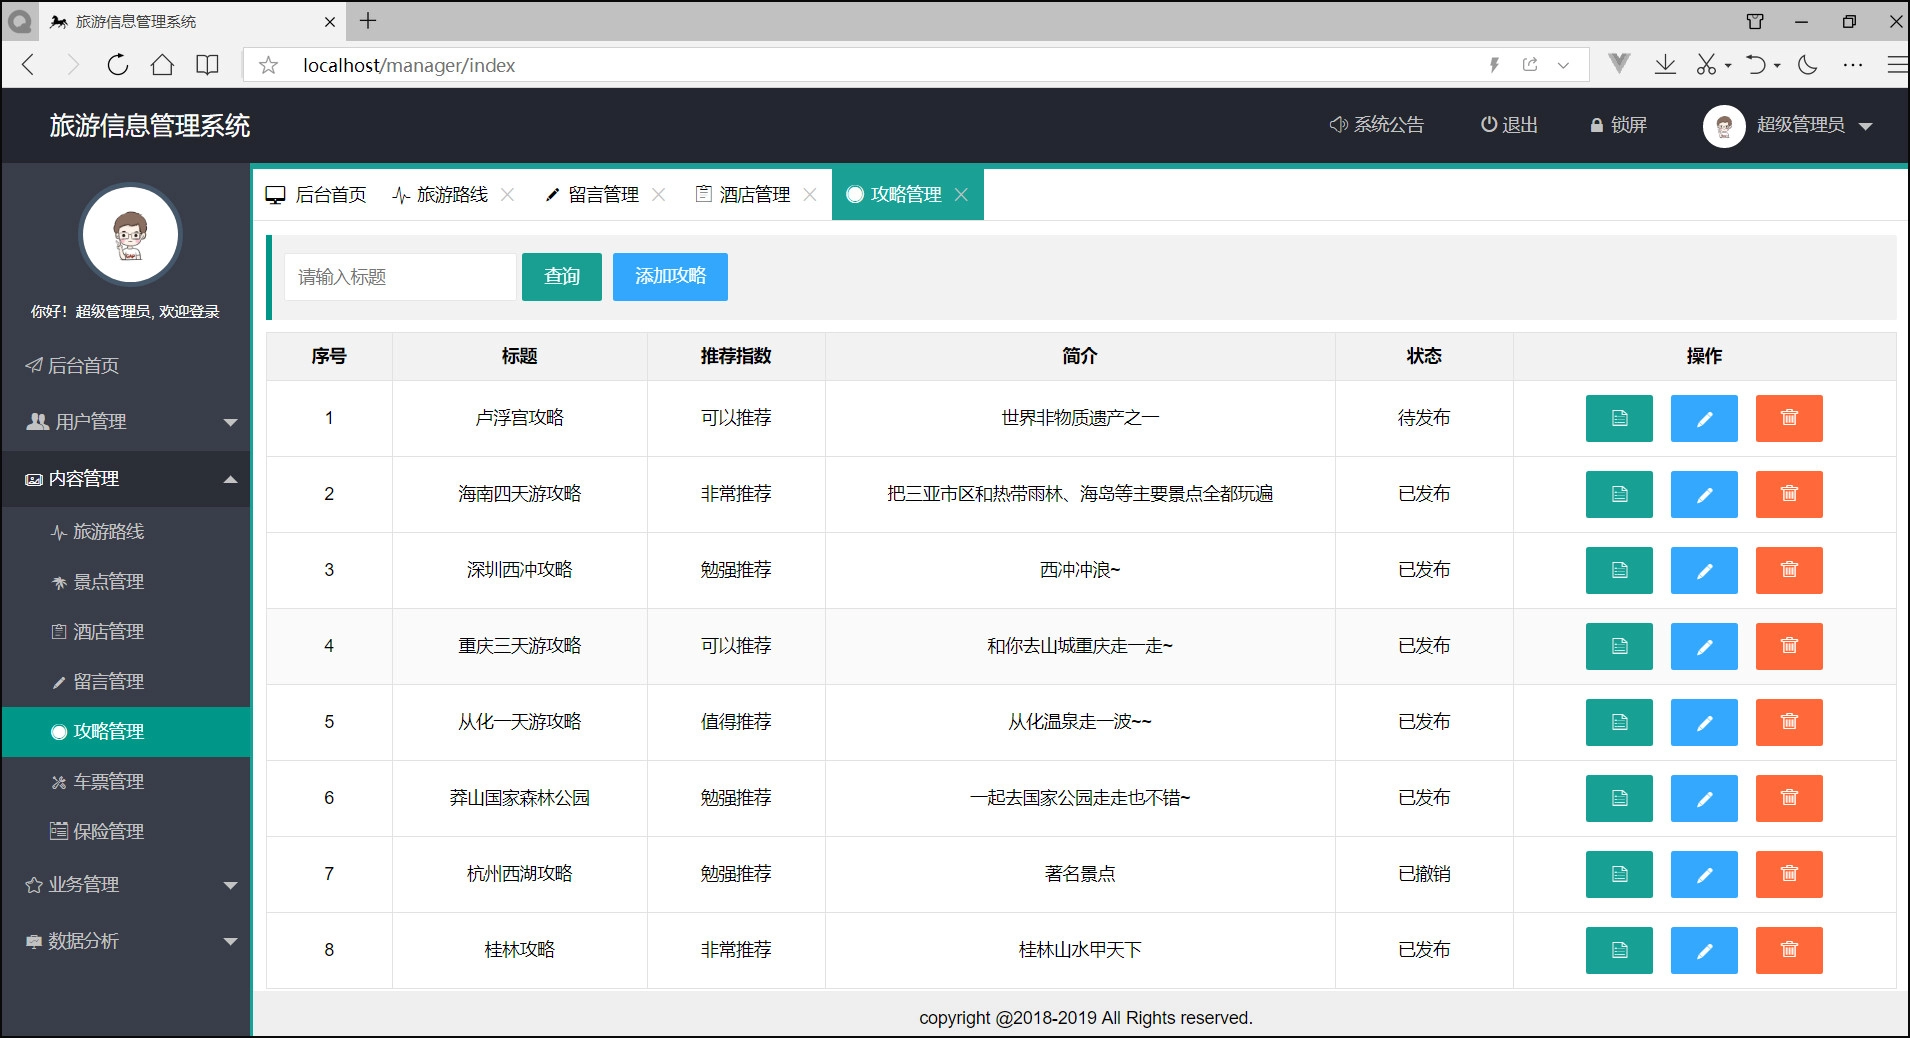Click the blue edit pencil for 海南四天游攻略
This screenshot has height=1038, width=1910.
(1703, 494)
